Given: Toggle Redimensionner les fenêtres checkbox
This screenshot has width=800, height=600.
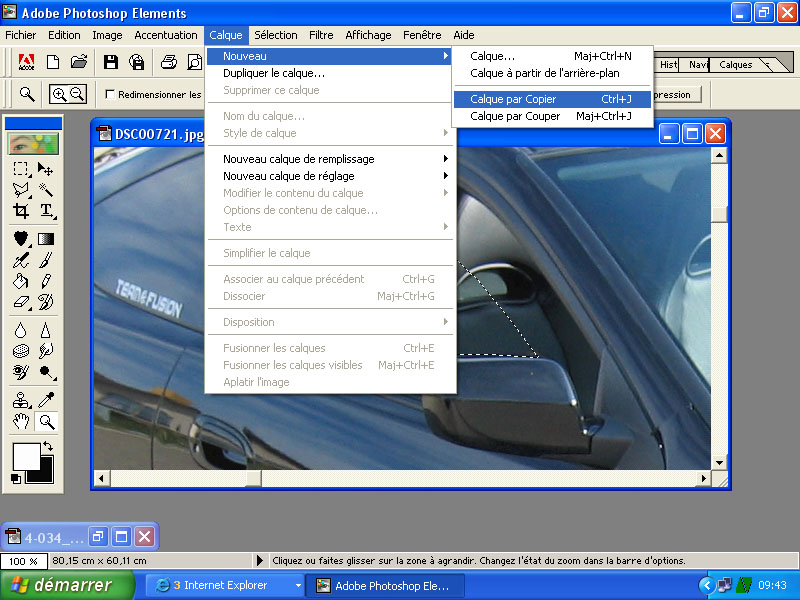Looking at the screenshot, I should coord(109,94).
